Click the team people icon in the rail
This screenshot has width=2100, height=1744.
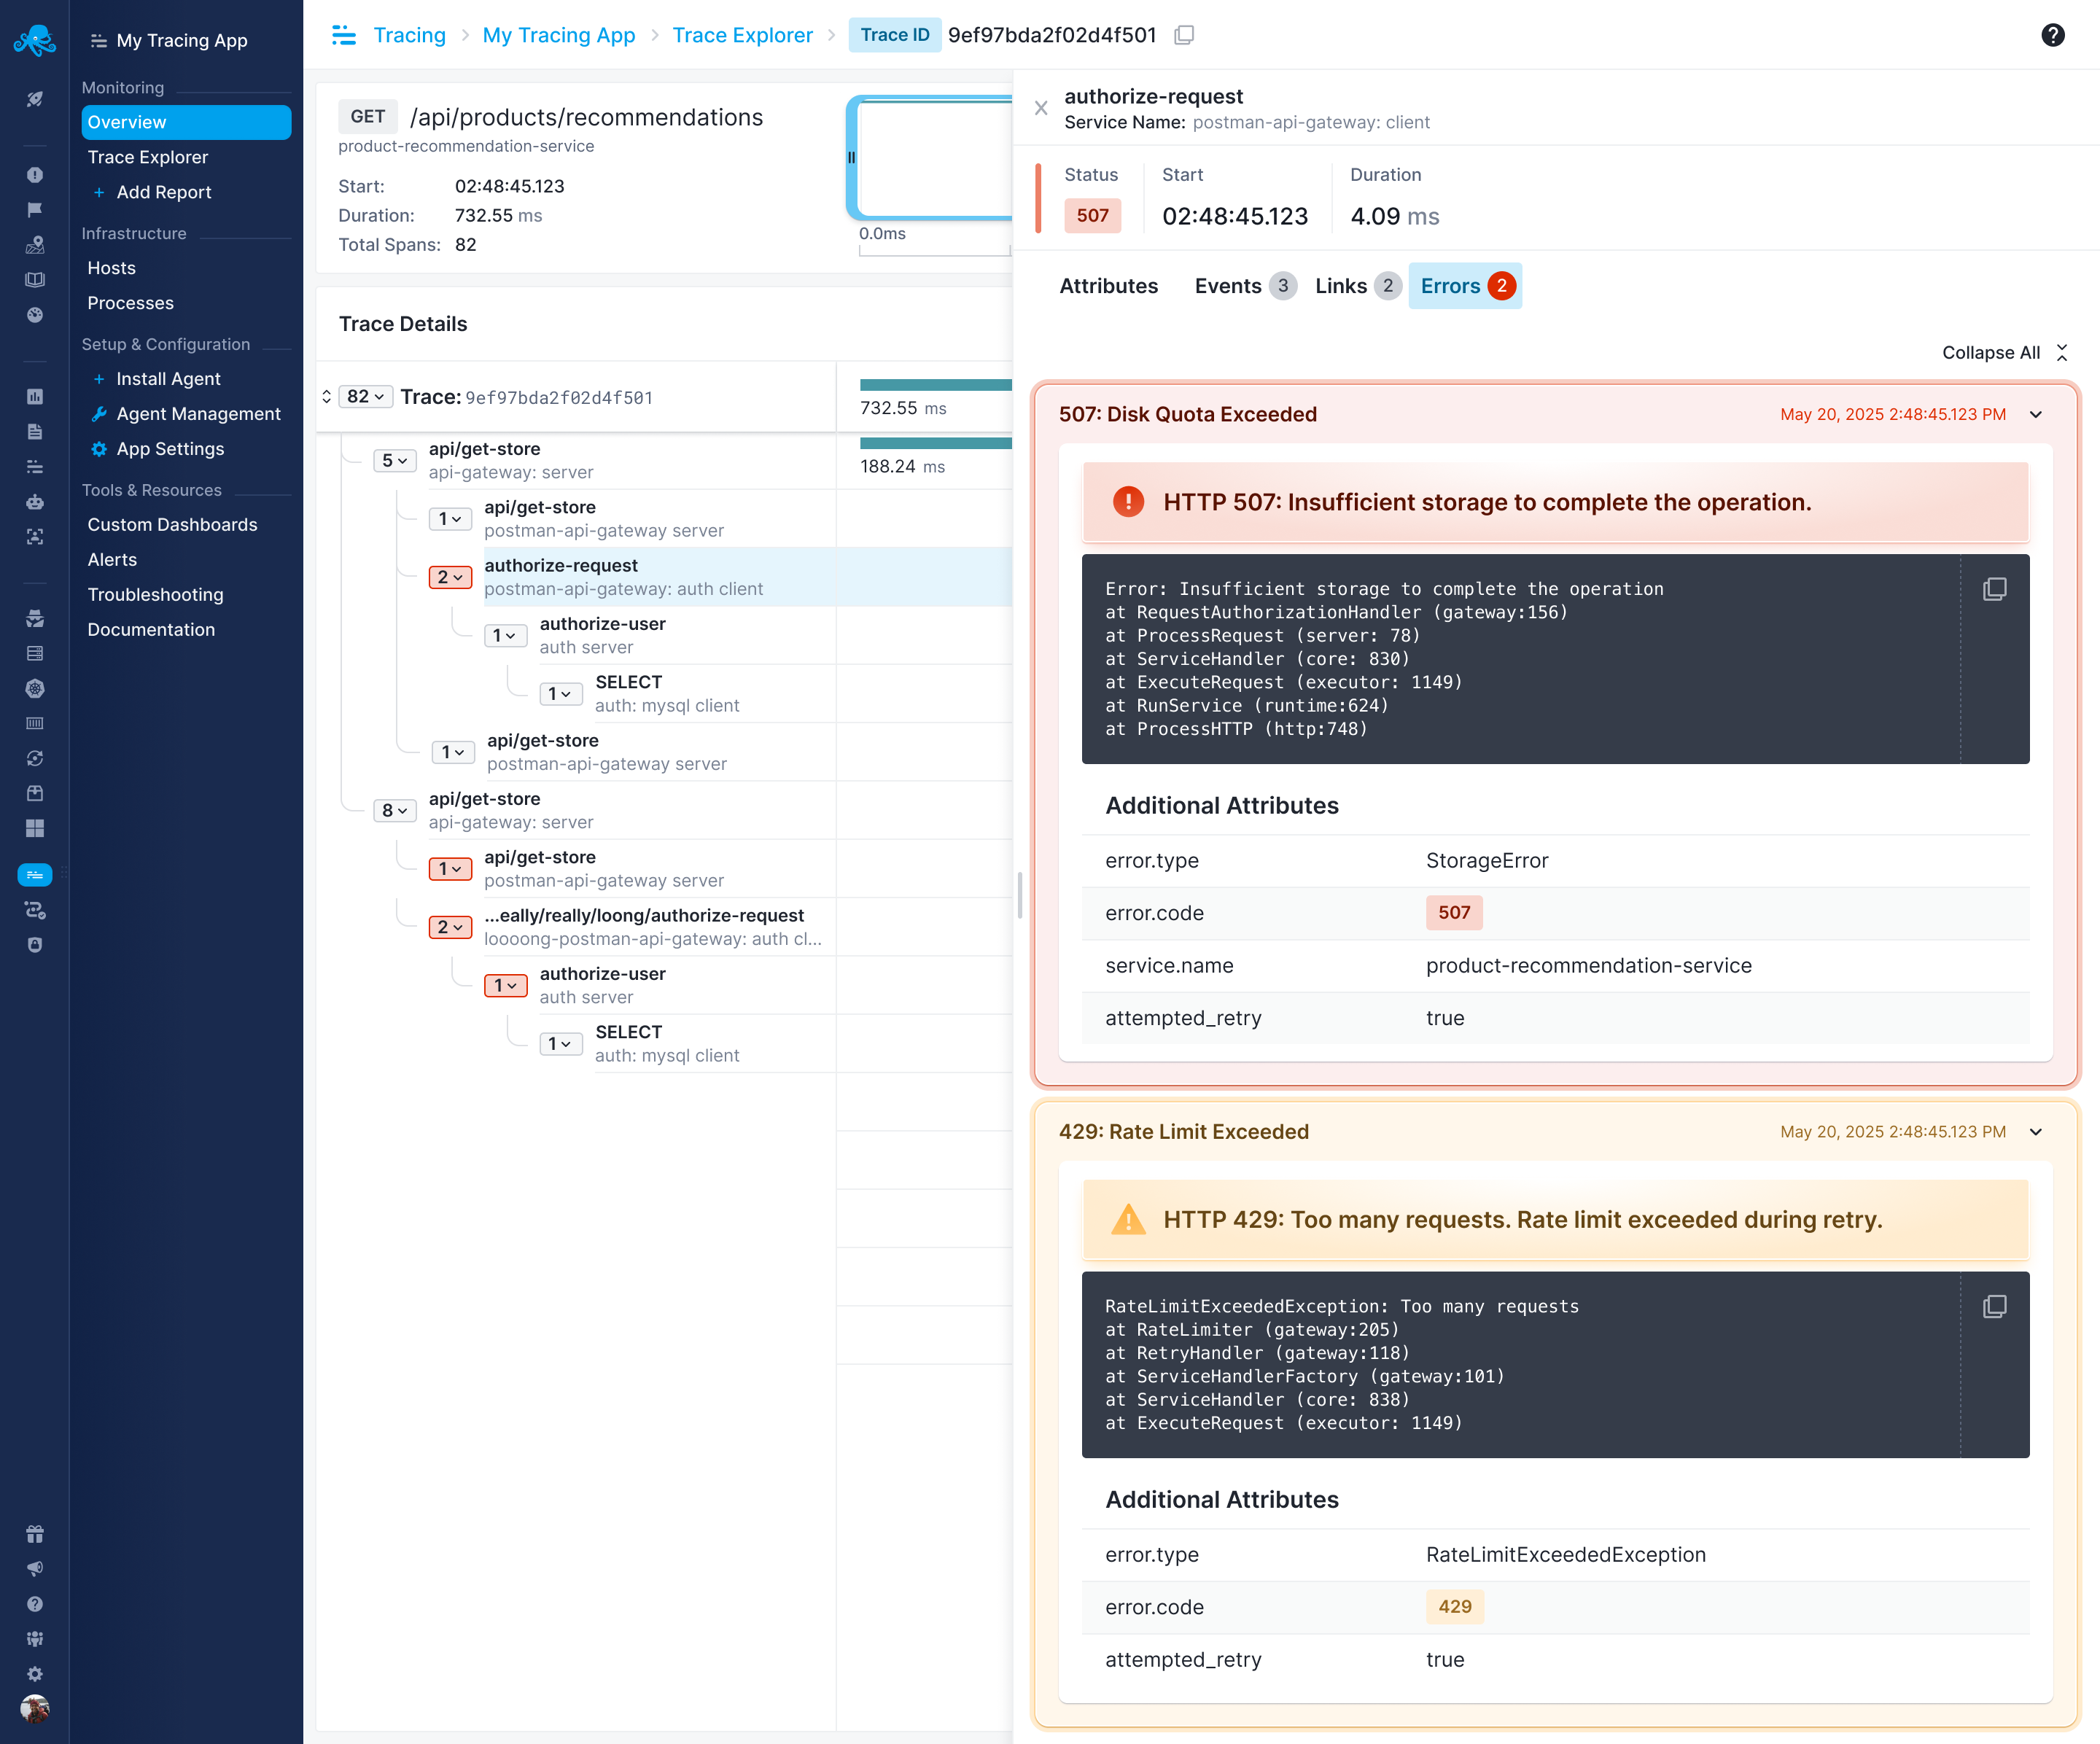tap(35, 1639)
